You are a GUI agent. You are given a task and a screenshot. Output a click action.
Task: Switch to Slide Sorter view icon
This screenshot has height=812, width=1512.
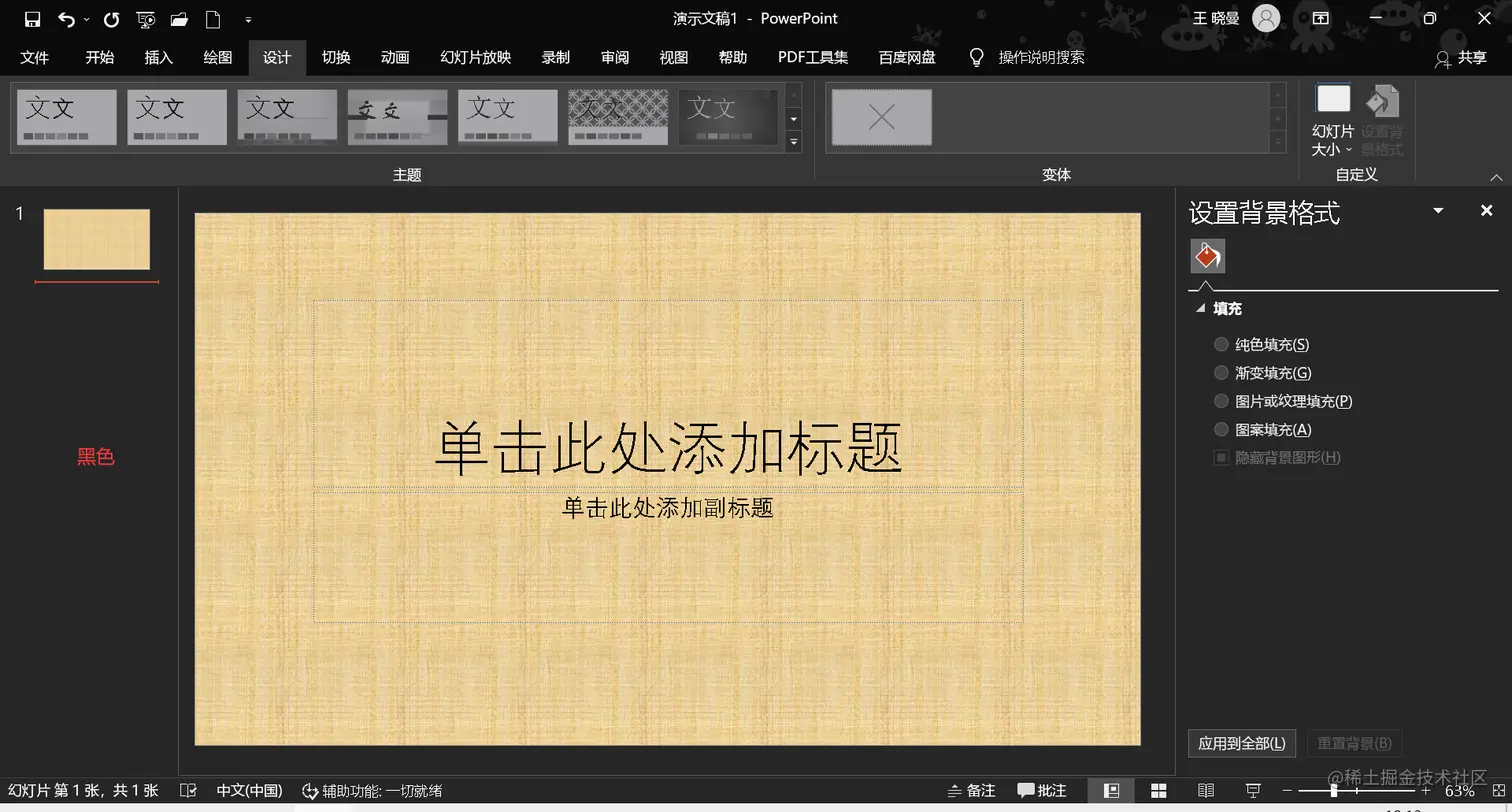pyautogui.click(x=1159, y=790)
